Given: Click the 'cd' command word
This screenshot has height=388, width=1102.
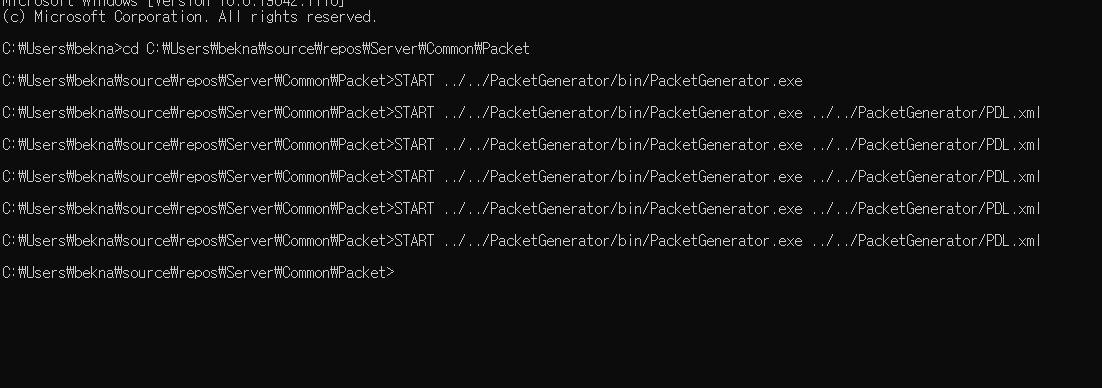Looking at the screenshot, I should (131, 49).
